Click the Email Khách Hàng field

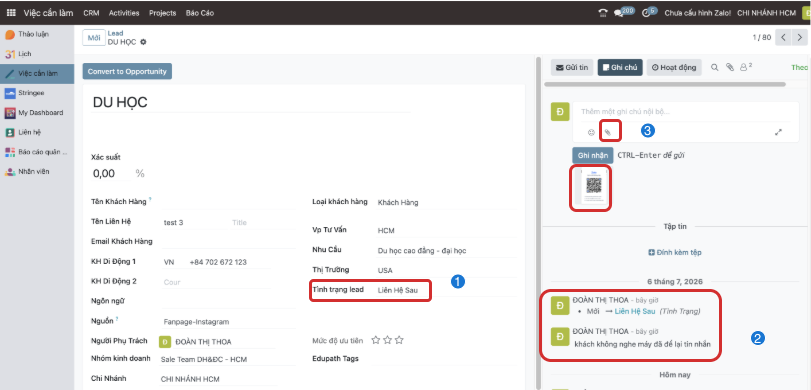tap(228, 242)
